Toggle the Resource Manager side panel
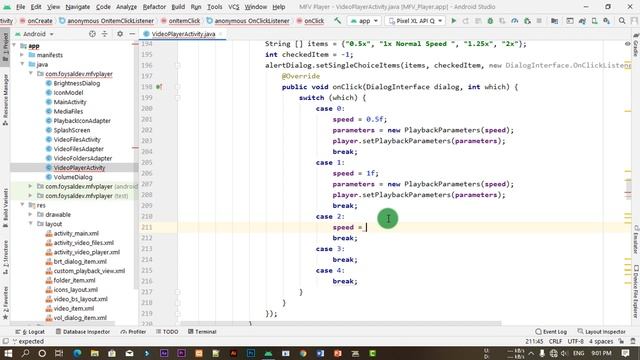 click(5, 100)
